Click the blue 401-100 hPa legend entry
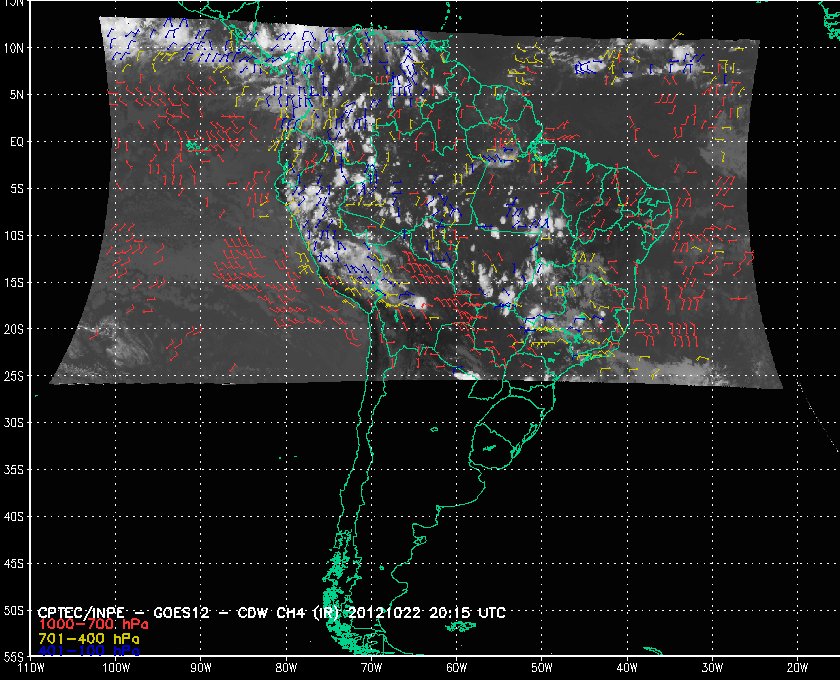The image size is (840, 680). (x=89, y=651)
